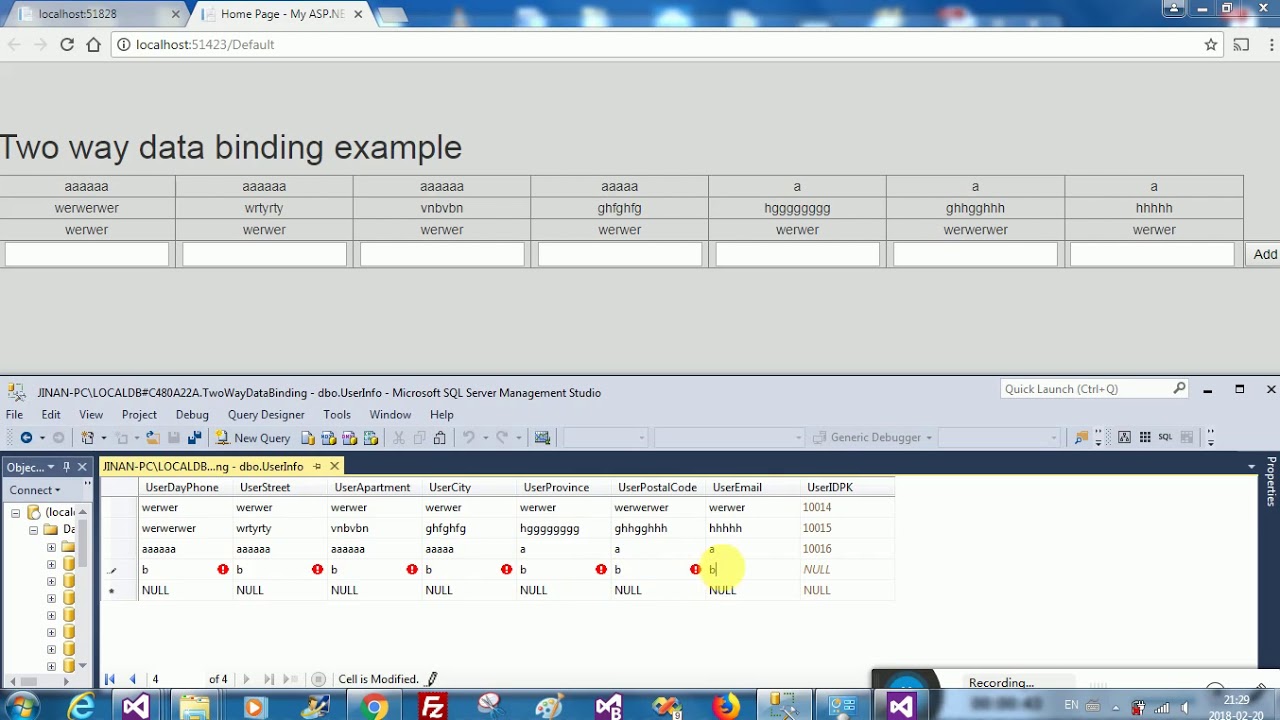The height and width of the screenshot is (720, 1280).
Task: Open the Project menu in SSMS
Action: [x=139, y=414]
